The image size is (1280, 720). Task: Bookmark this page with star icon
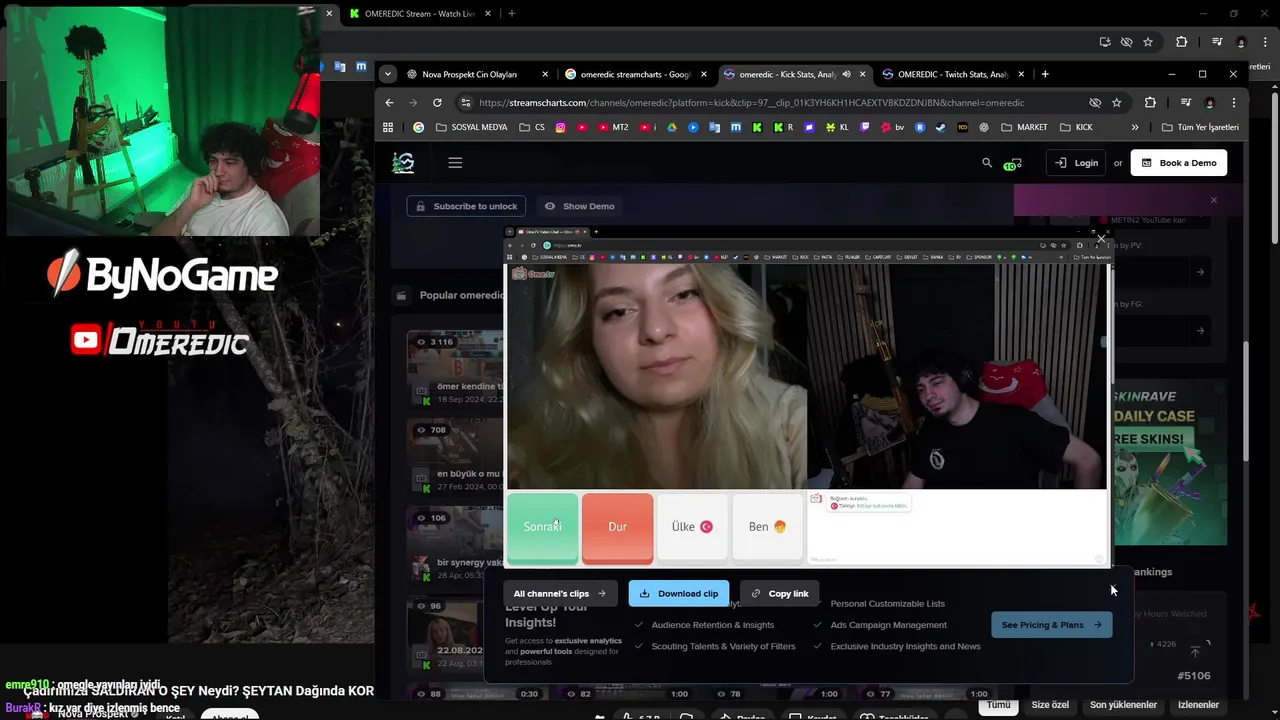[1117, 102]
